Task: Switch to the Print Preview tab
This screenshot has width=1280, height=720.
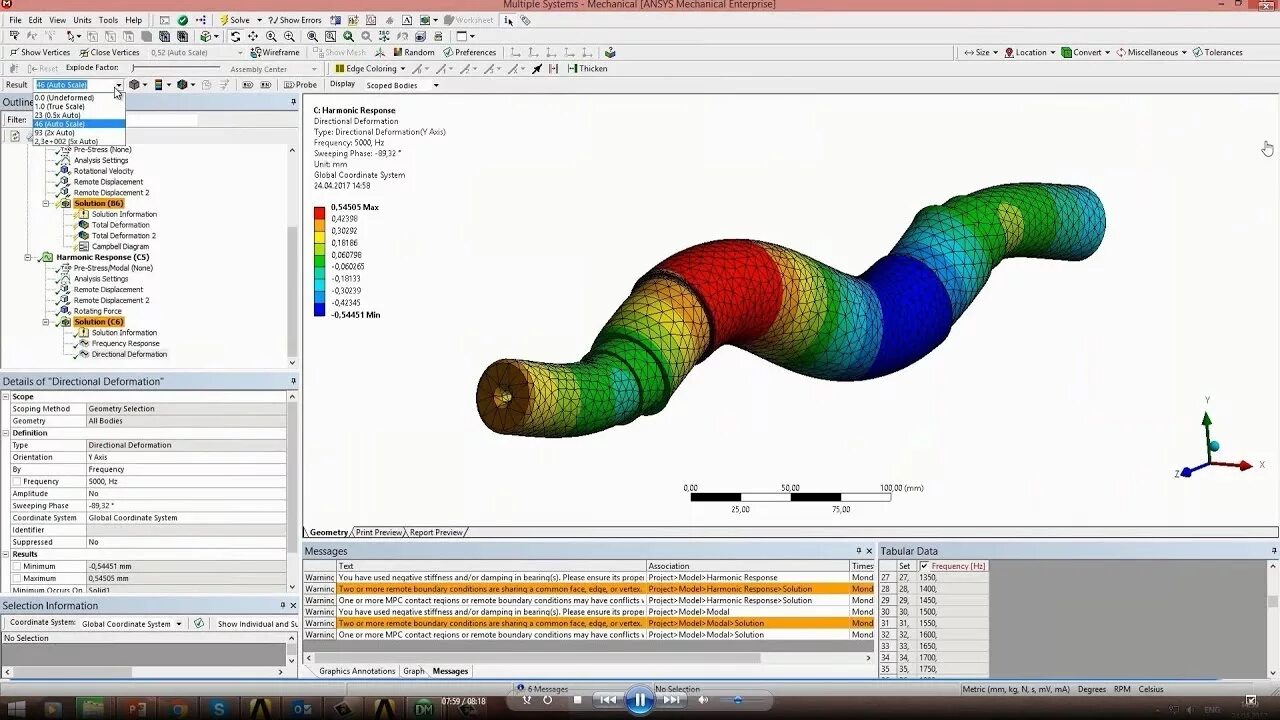Action: 379,532
